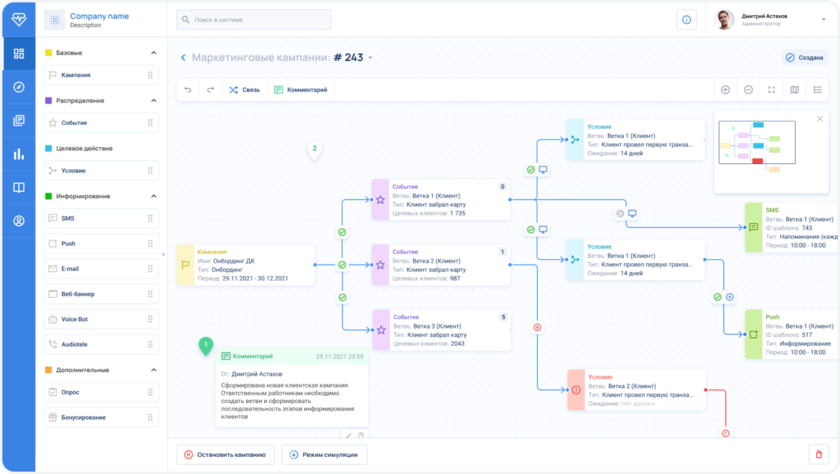Open the info icon in header
840x474 pixels.
[686, 19]
